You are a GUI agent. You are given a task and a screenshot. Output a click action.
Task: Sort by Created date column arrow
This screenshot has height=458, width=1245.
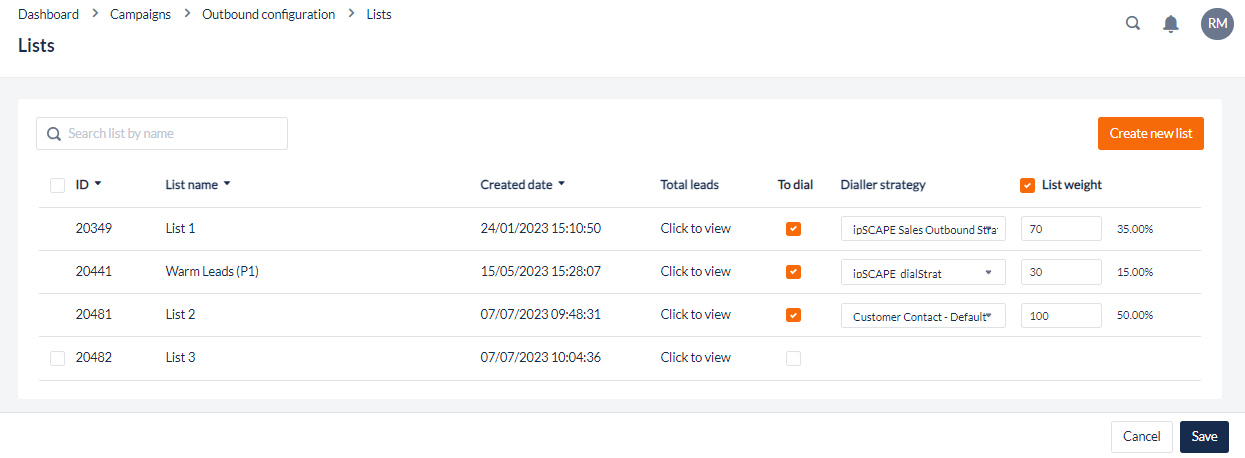click(561, 184)
